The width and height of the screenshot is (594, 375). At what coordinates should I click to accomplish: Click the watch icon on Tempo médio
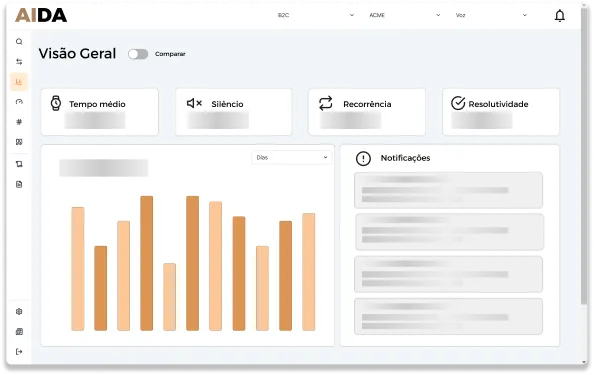point(56,103)
